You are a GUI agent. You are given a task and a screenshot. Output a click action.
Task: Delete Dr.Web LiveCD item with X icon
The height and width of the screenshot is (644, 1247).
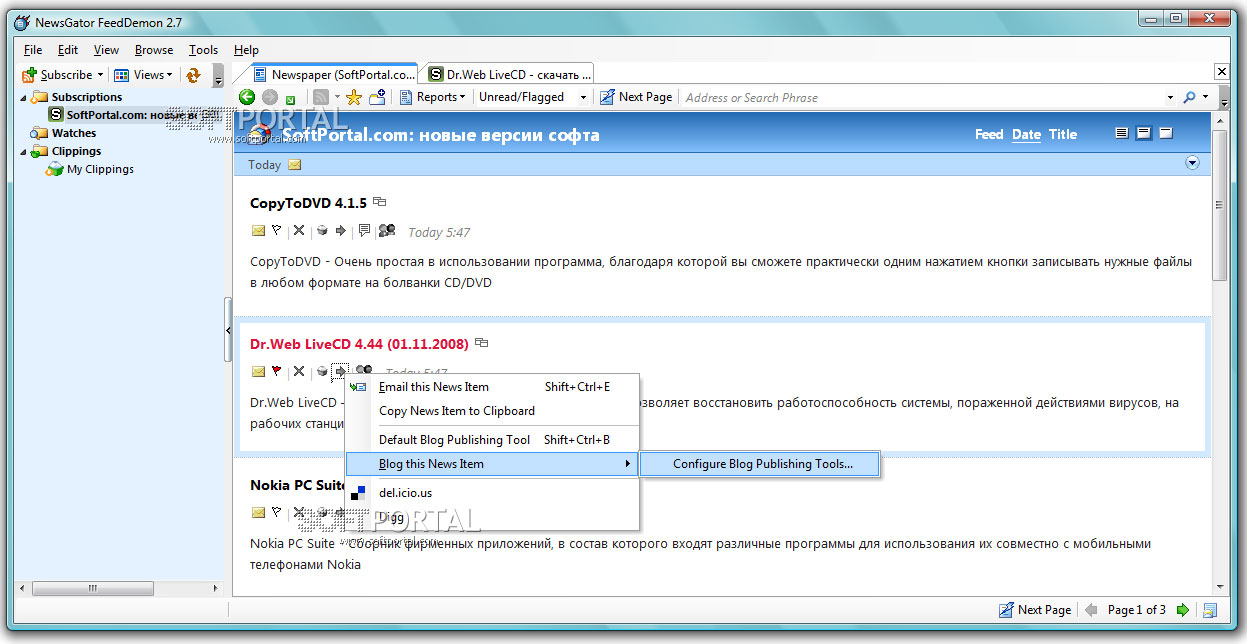tap(298, 372)
